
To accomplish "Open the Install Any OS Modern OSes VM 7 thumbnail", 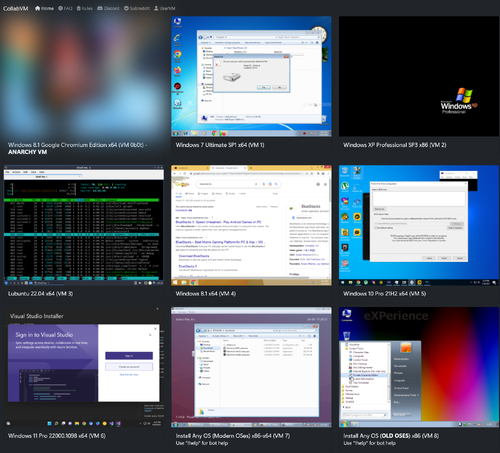I will 251,367.
